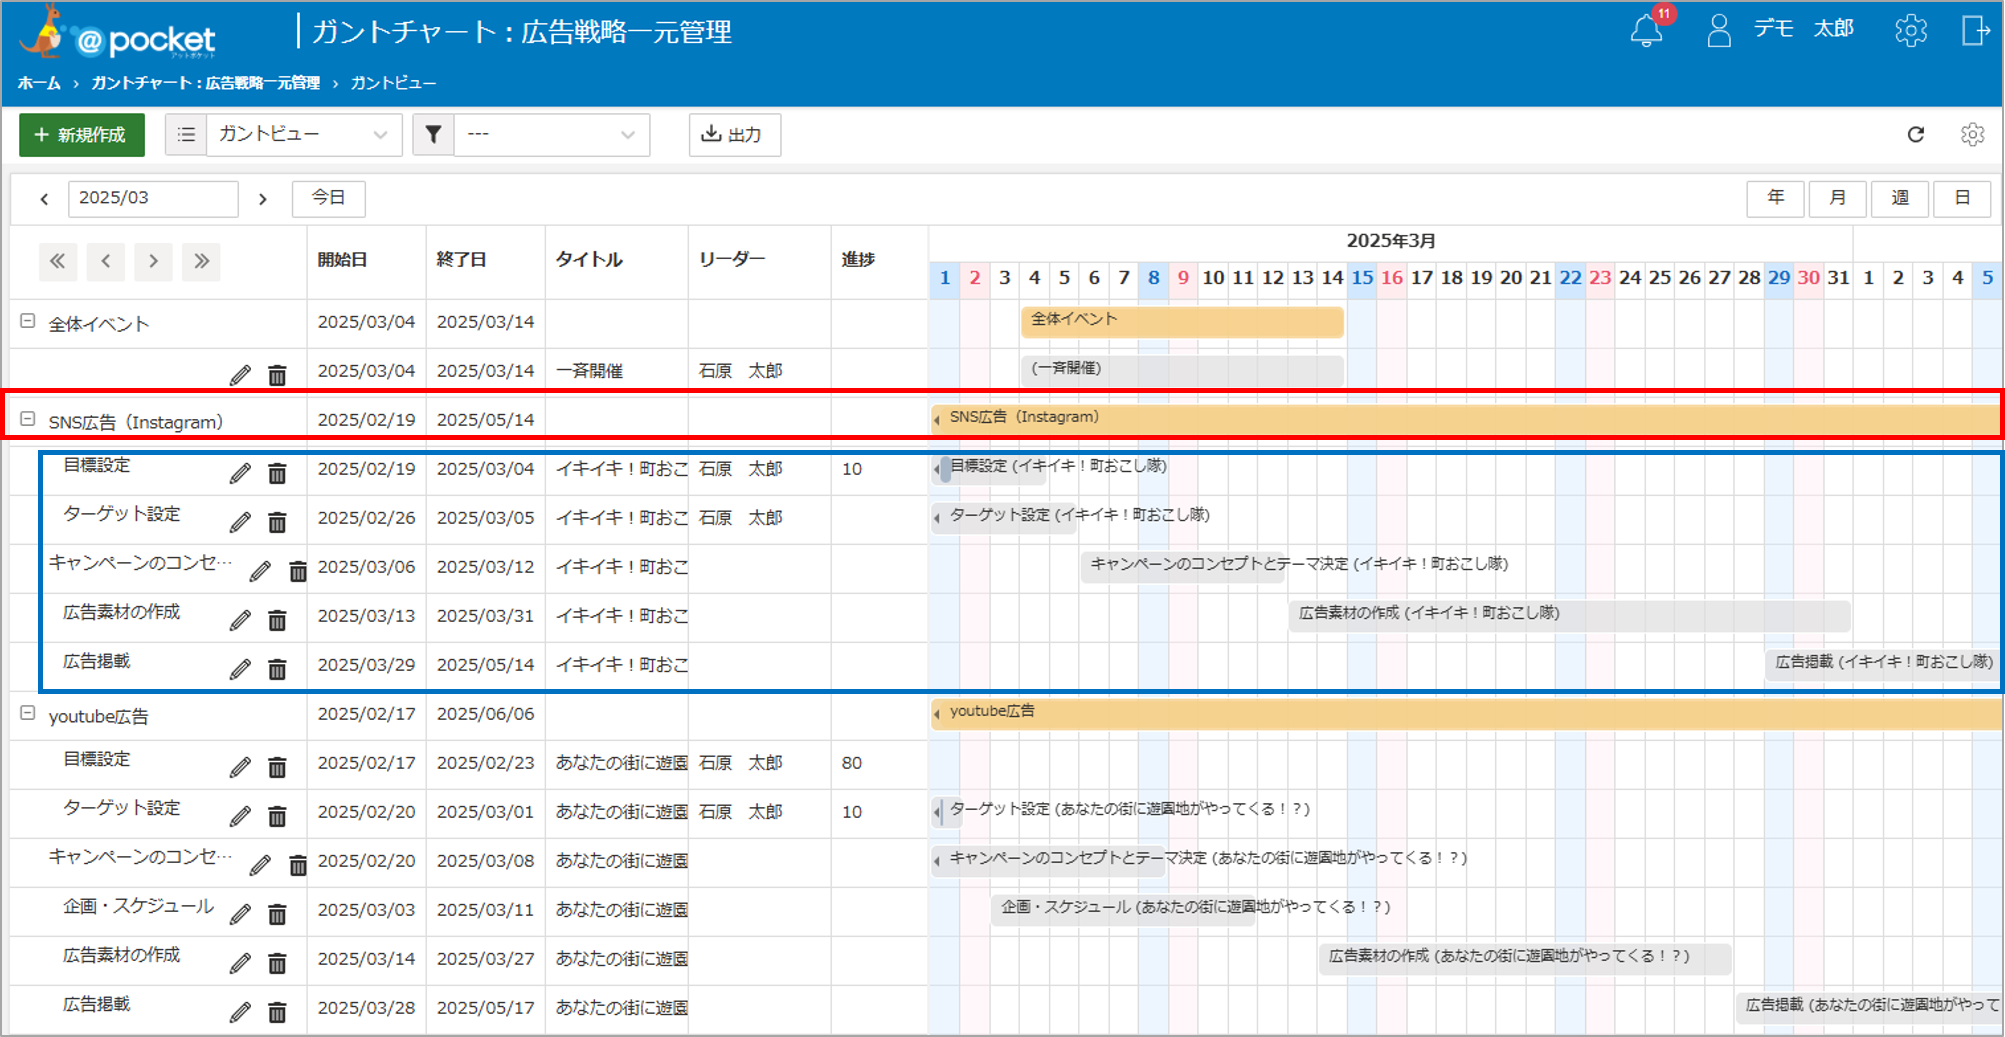
Task: Click the 全体イベント orange Gantt bar
Action: 1182,321
